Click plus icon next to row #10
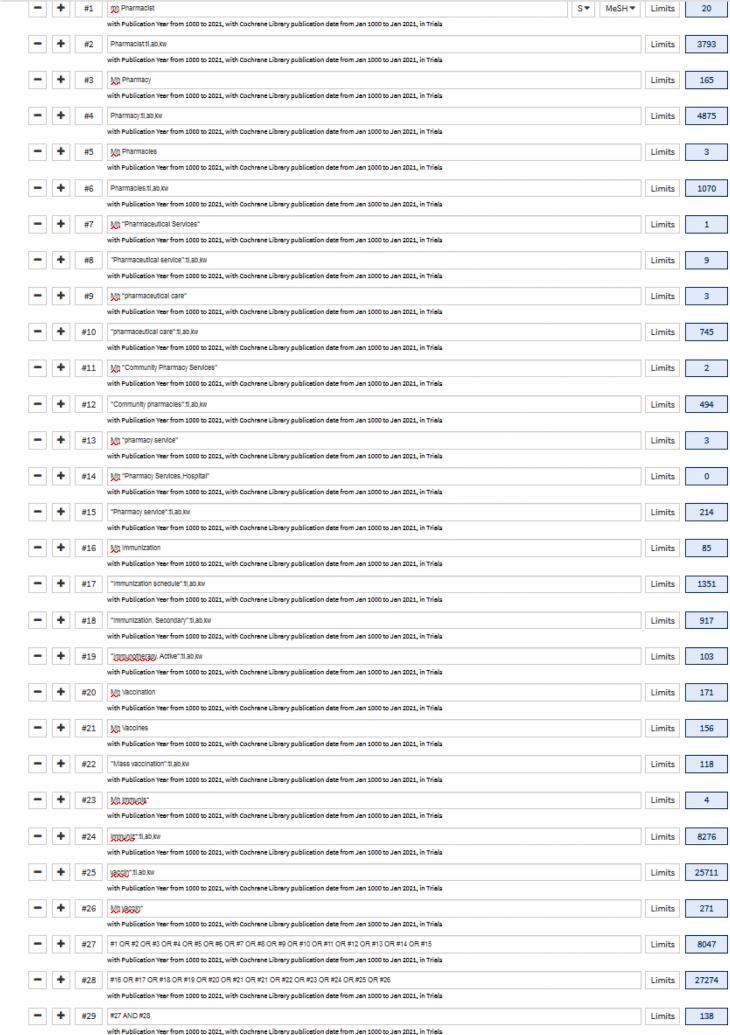The image size is (730, 1035). [59, 333]
